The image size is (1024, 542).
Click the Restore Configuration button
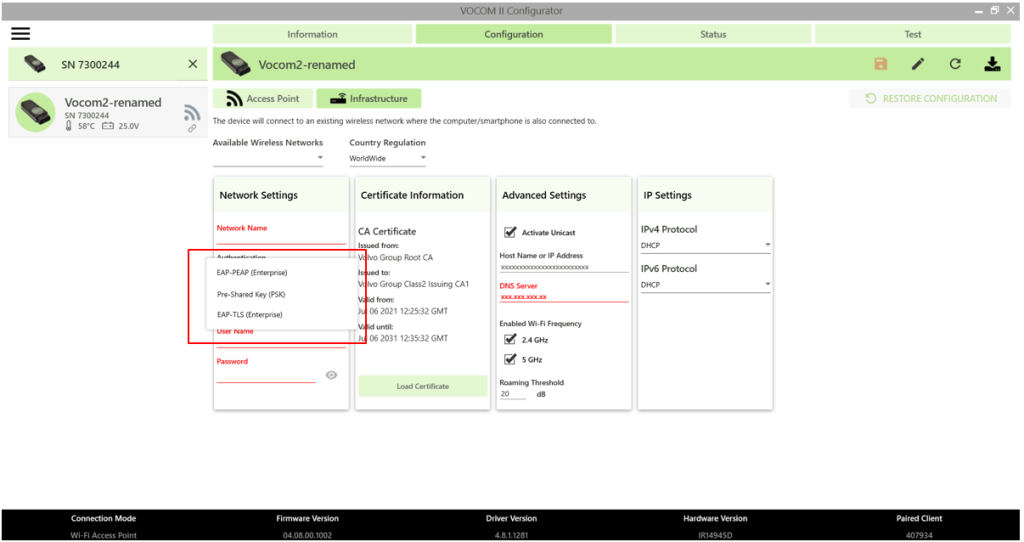930,99
